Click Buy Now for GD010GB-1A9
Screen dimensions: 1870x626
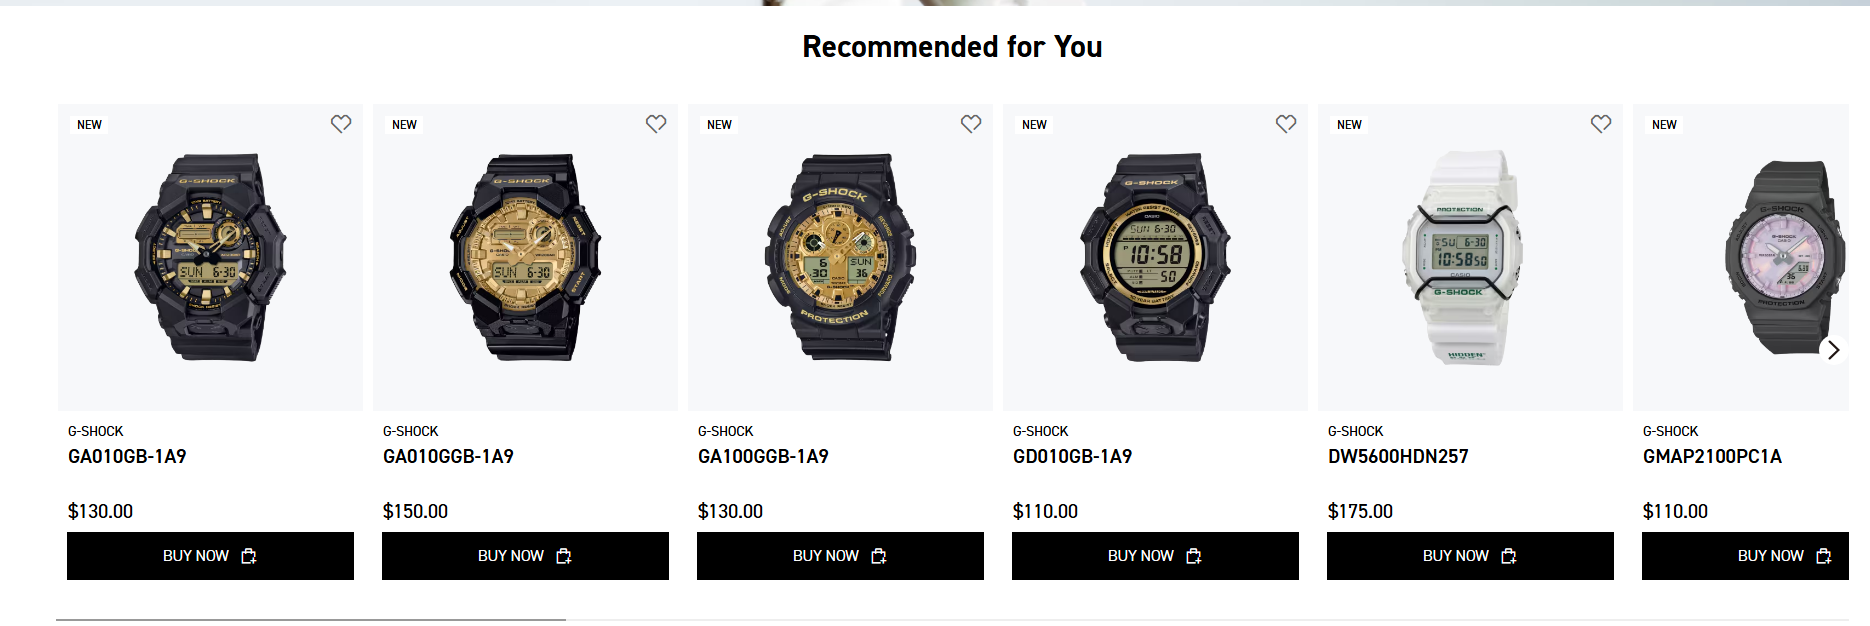tap(1155, 556)
